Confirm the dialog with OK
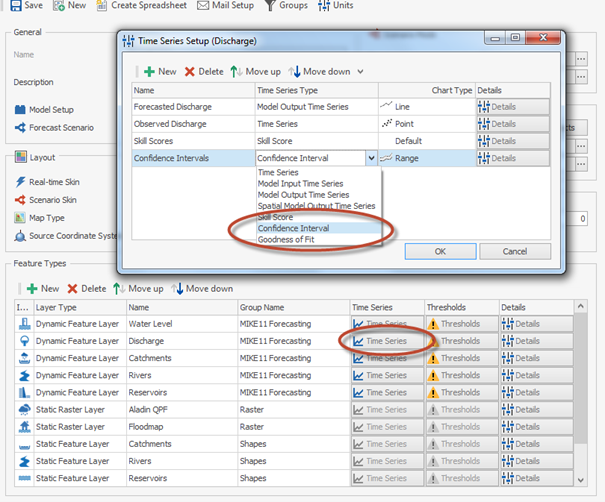The image size is (605, 502). (440, 252)
